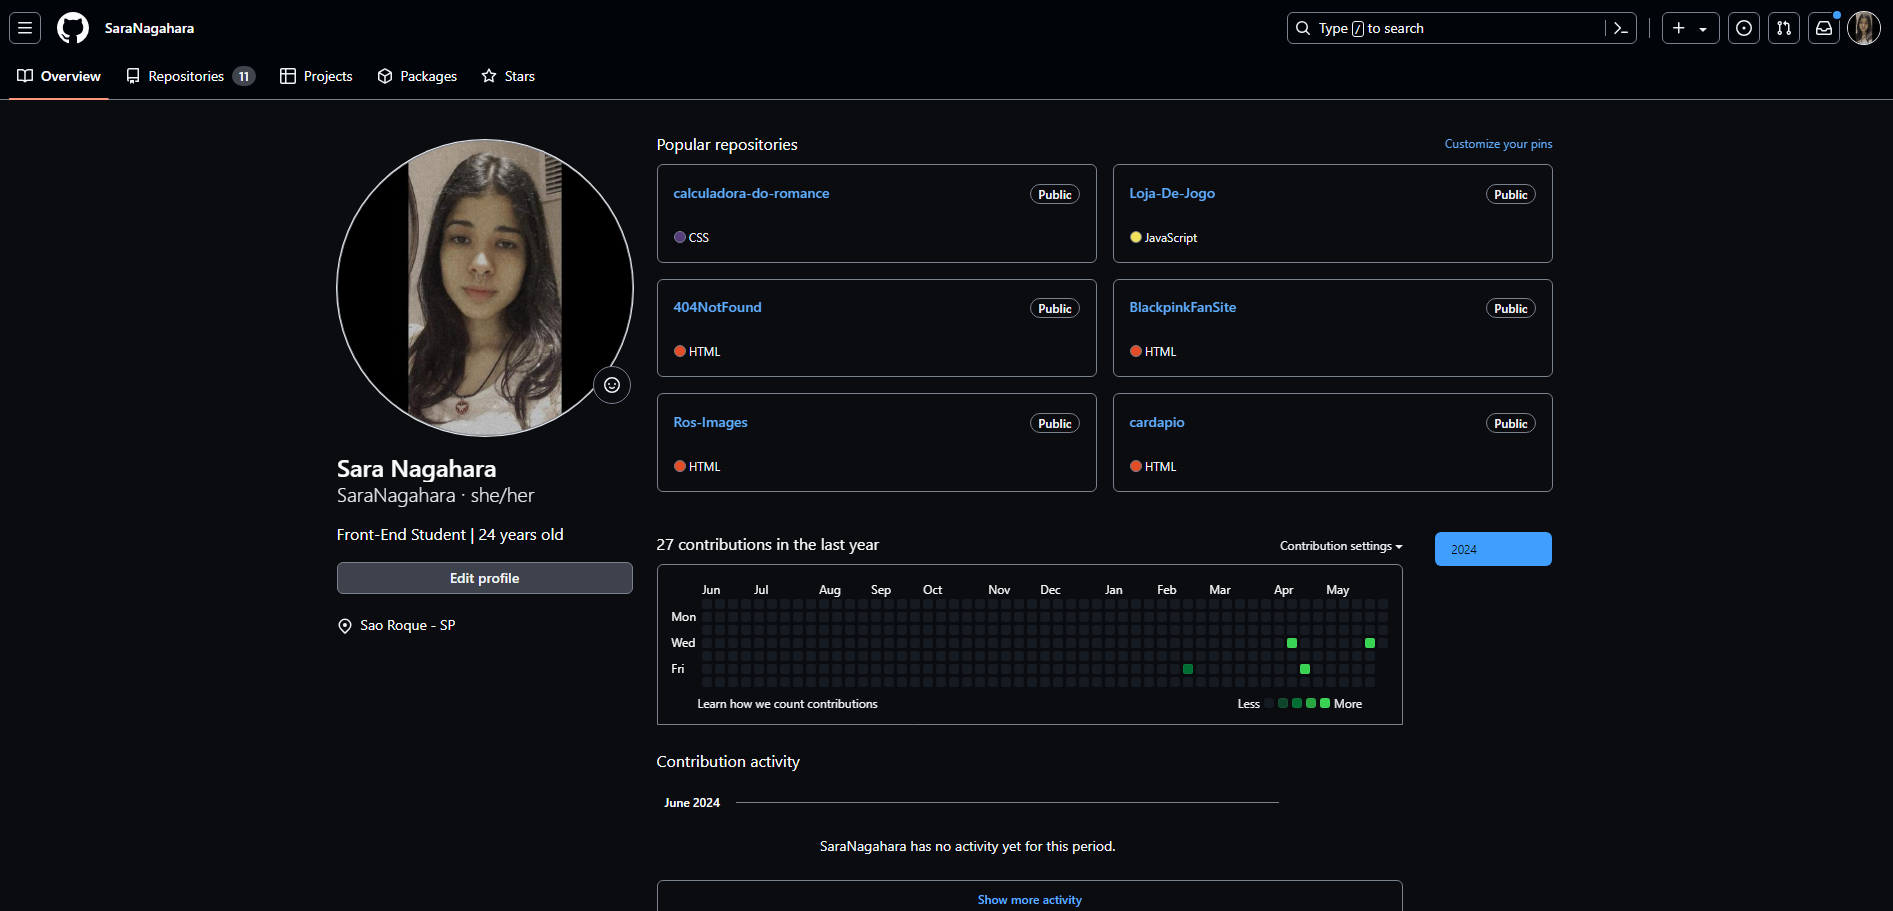Open the Issues icon in header

[x=1744, y=28]
